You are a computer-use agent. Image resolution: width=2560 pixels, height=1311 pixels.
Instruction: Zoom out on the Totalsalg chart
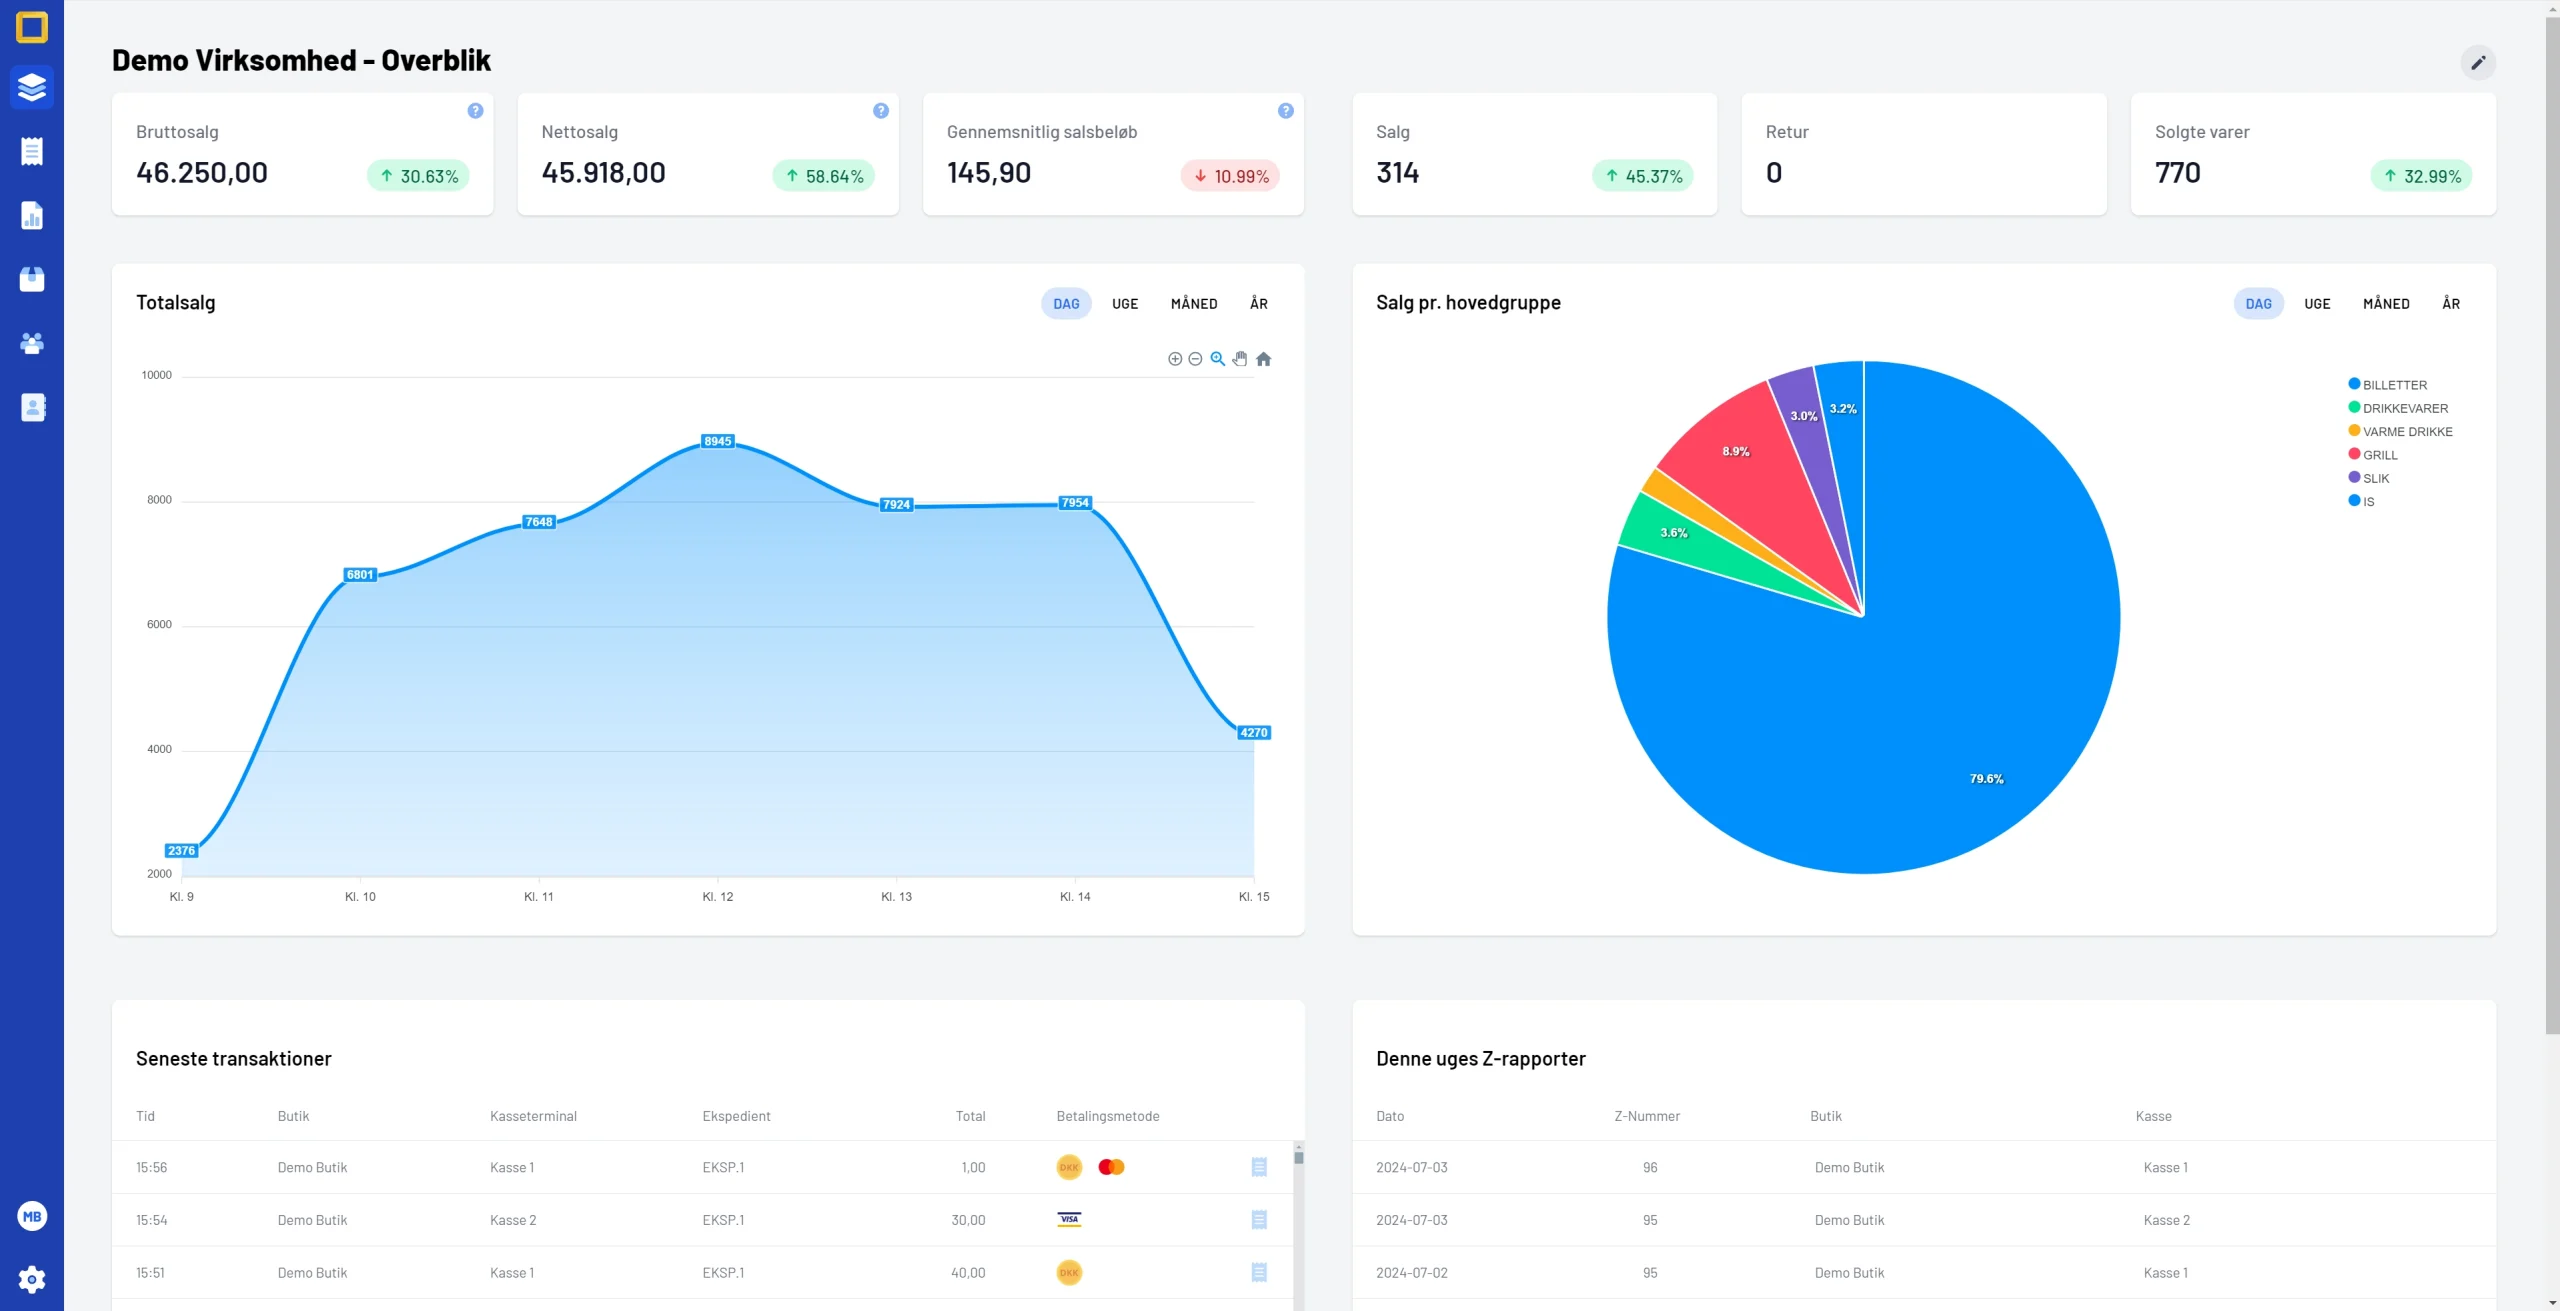pyautogui.click(x=1195, y=359)
